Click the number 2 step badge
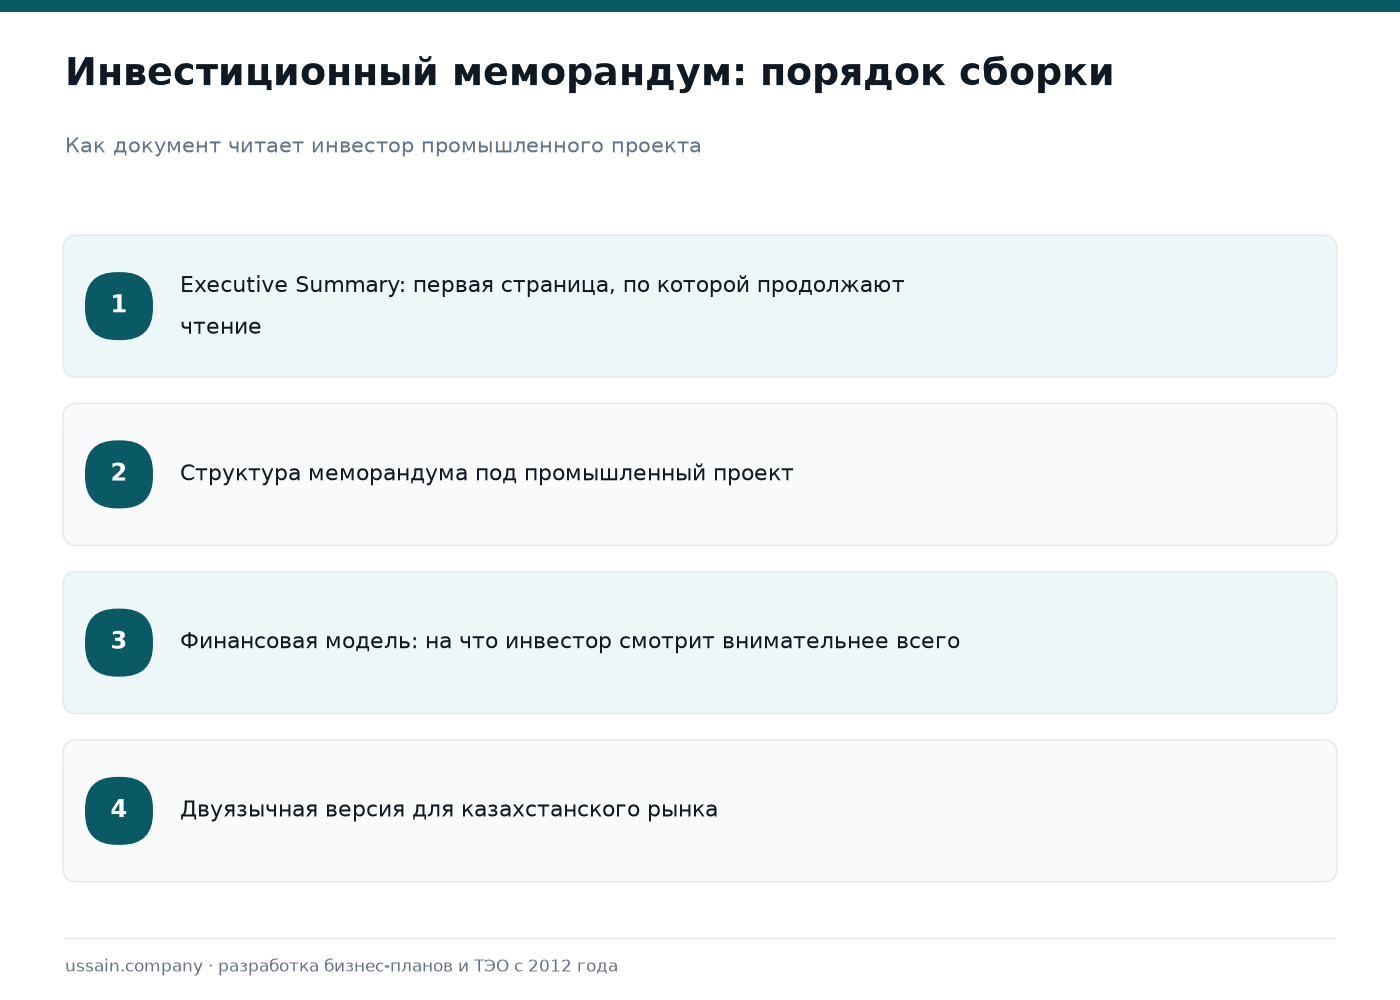1400x1000 pixels. 119,474
